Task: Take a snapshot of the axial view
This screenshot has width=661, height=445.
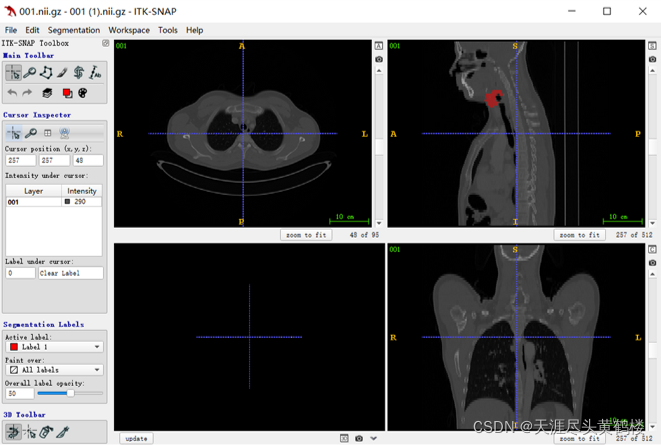Action: 379,59
